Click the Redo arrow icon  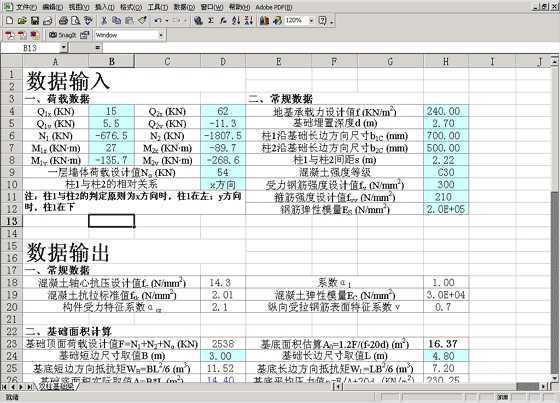(x=176, y=20)
